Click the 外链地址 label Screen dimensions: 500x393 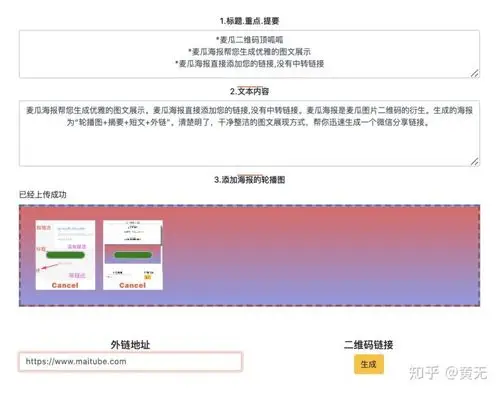130,345
